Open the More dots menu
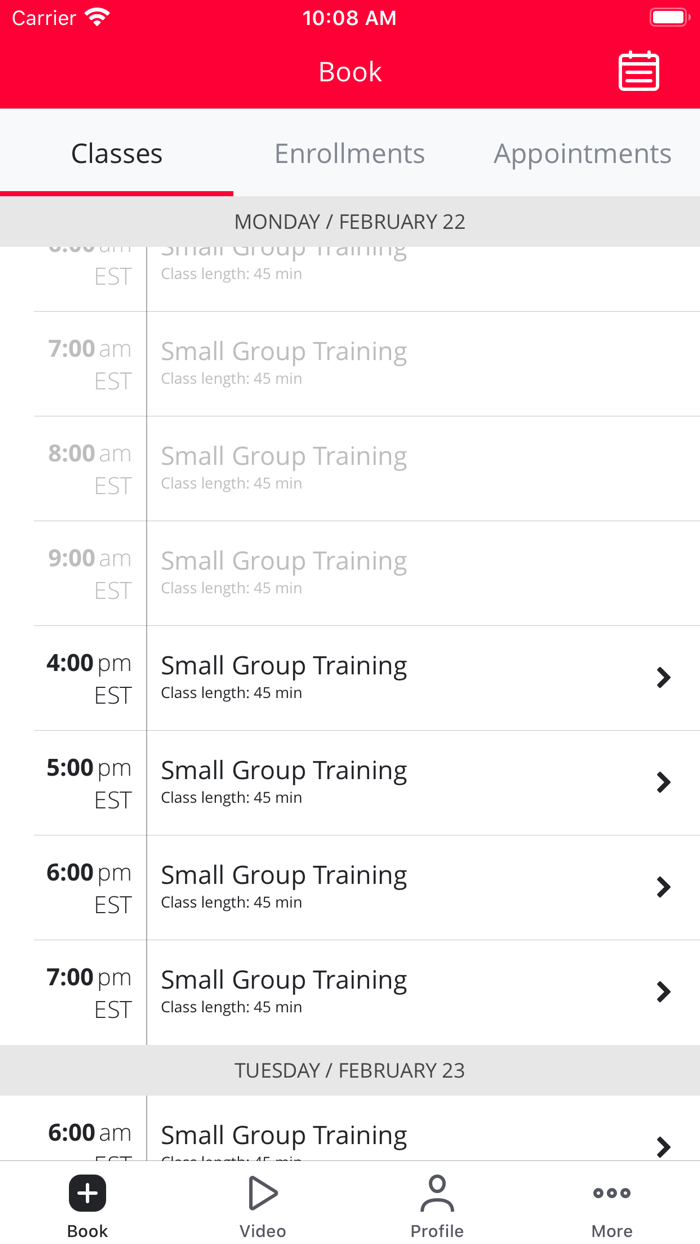The image size is (700, 1244). pos(611,1193)
